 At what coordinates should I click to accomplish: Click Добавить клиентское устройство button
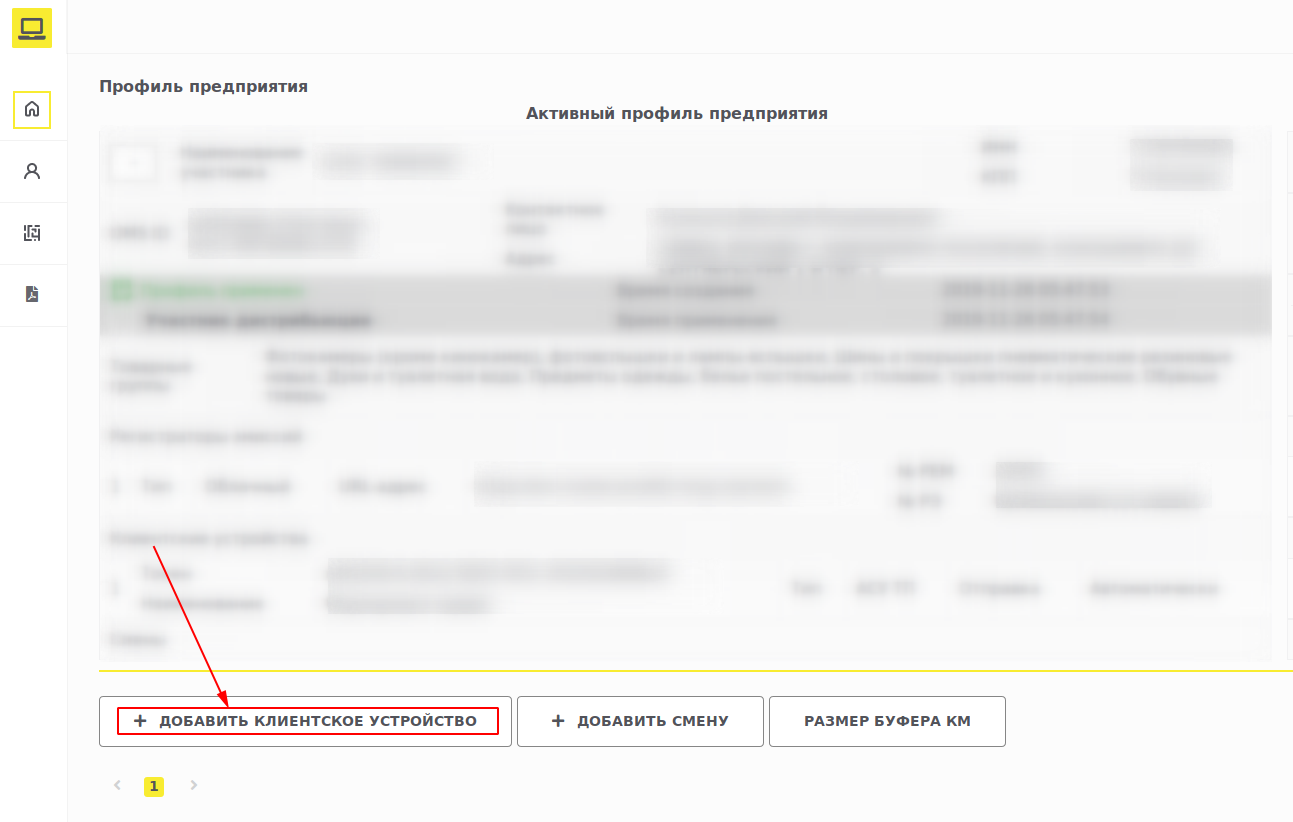click(x=305, y=721)
